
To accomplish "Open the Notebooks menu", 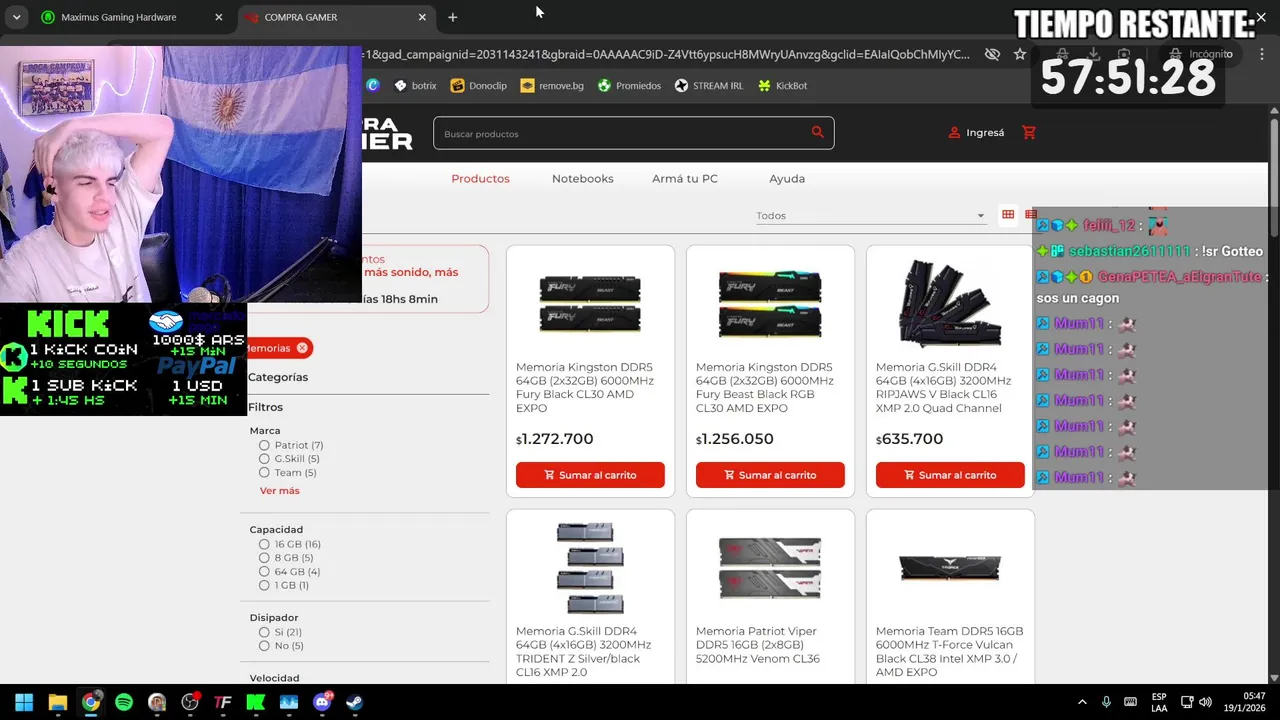I will click(x=582, y=179).
